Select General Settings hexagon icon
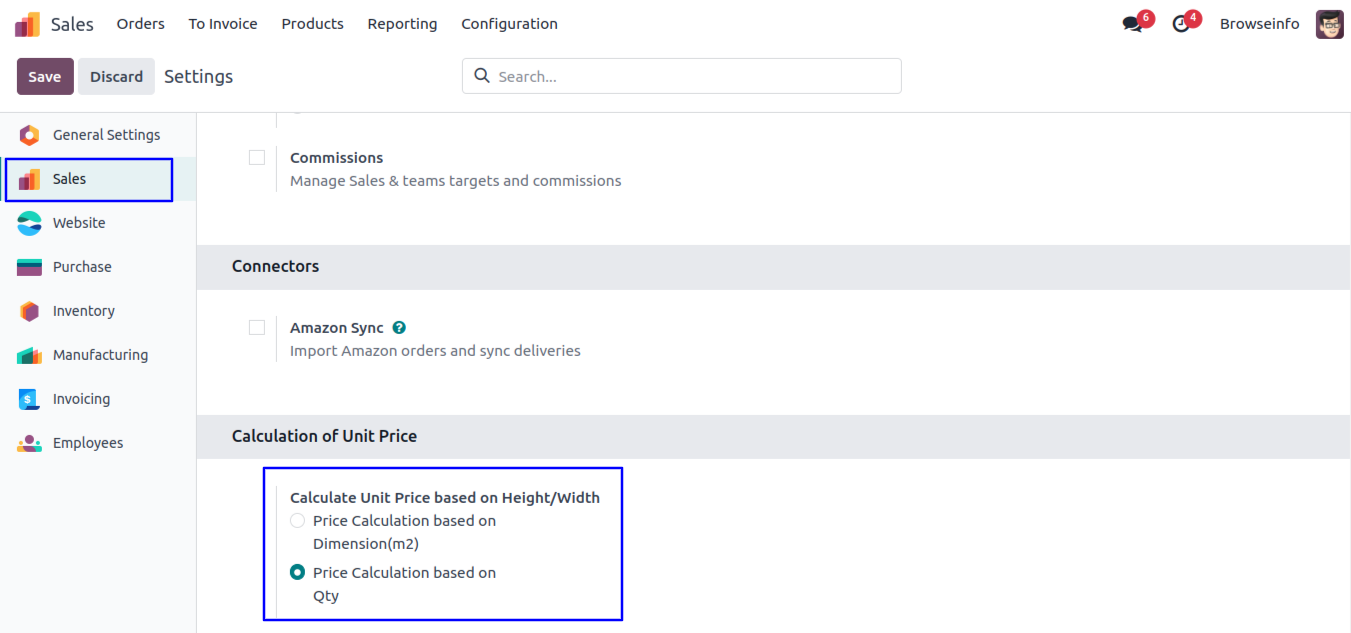 [x=29, y=135]
